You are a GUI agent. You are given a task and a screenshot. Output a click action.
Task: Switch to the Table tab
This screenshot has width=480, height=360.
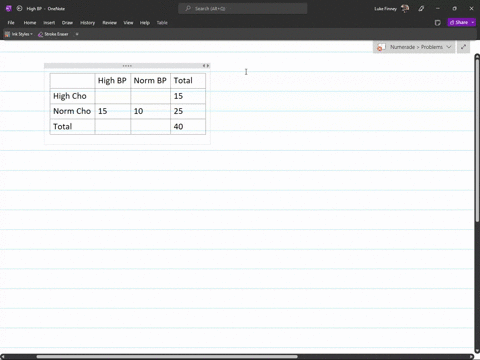click(162, 23)
